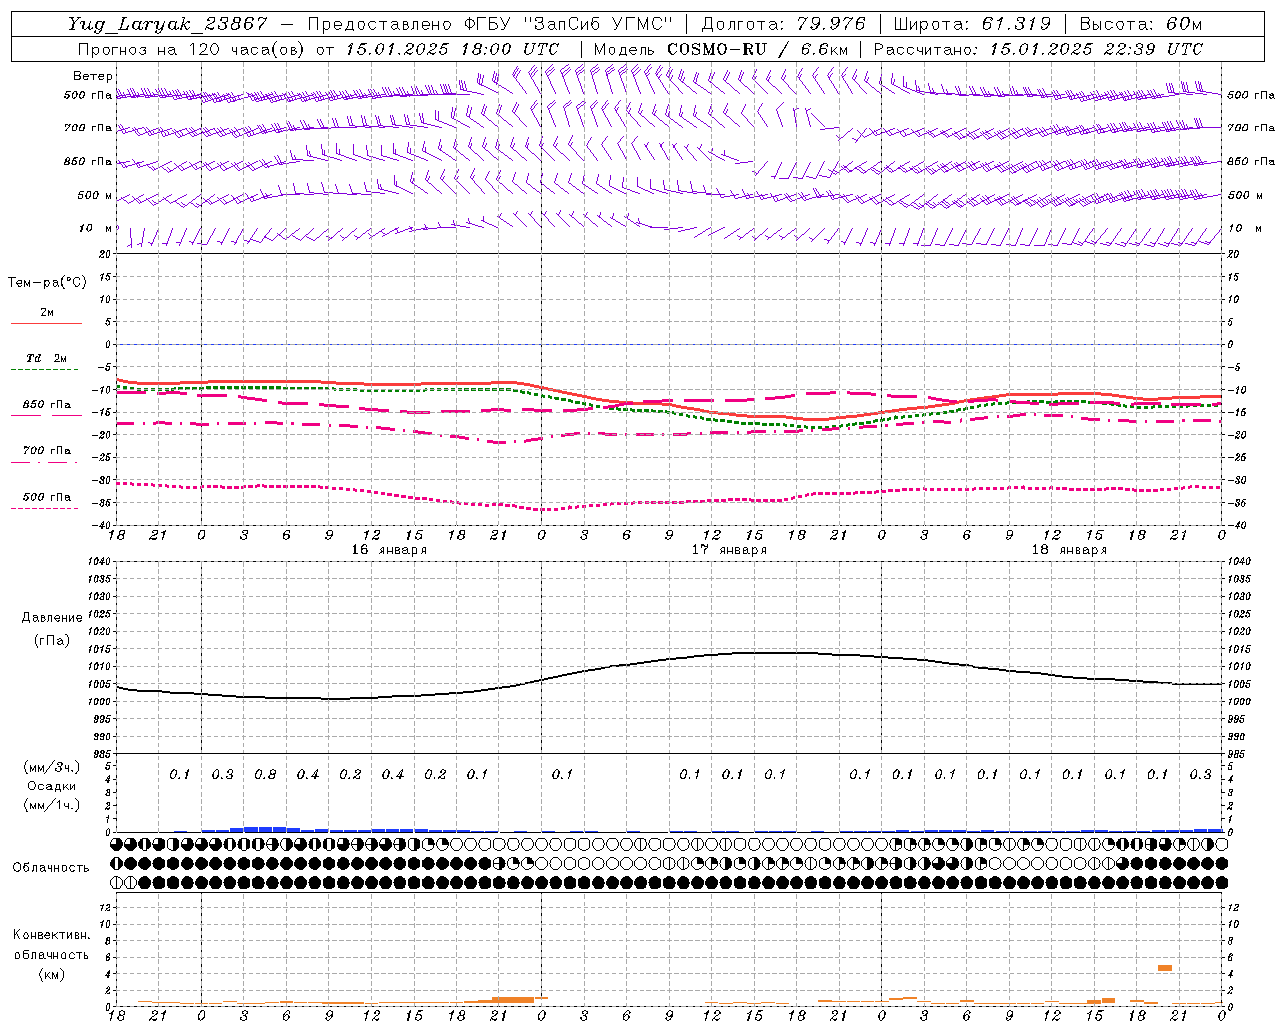The image size is (1280, 1024).
Task: Click the longitude value Долгота: 79.976
Action: click(783, 24)
